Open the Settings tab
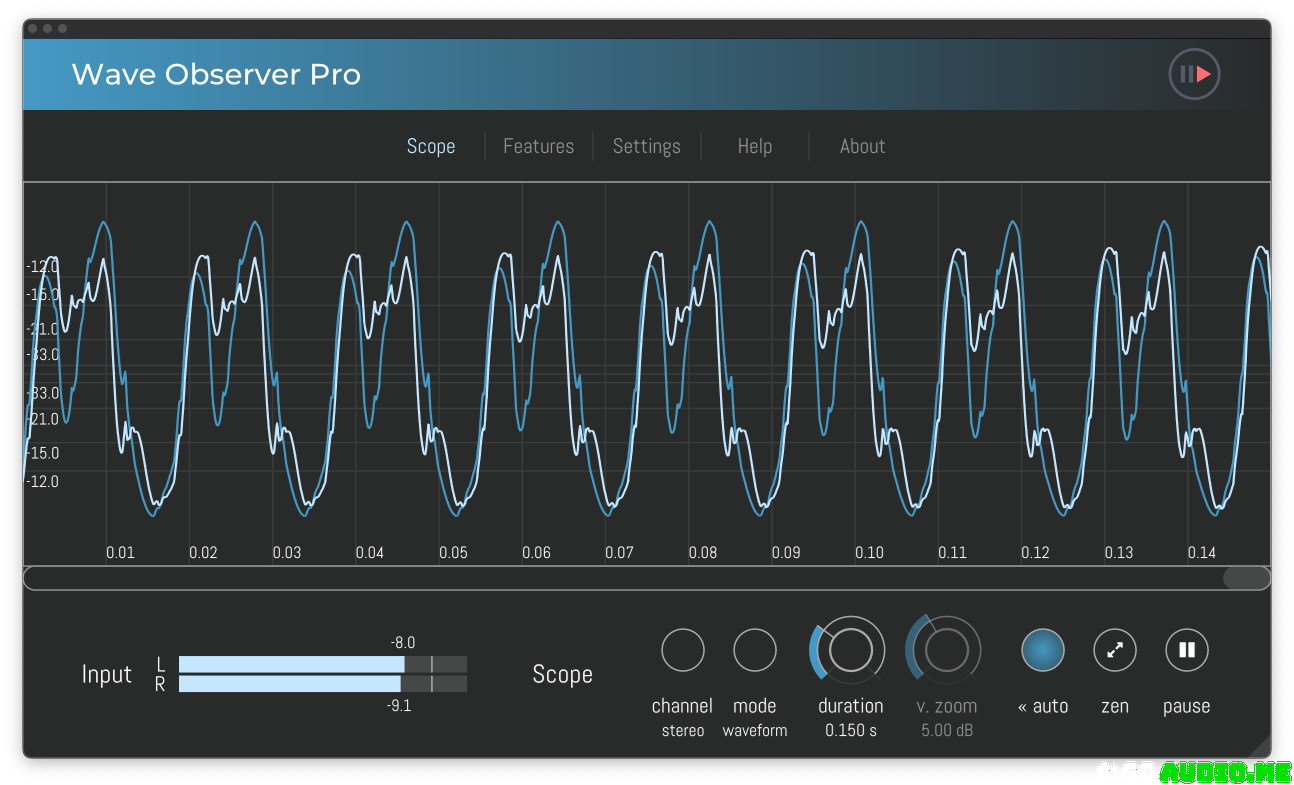 (646, 146)
